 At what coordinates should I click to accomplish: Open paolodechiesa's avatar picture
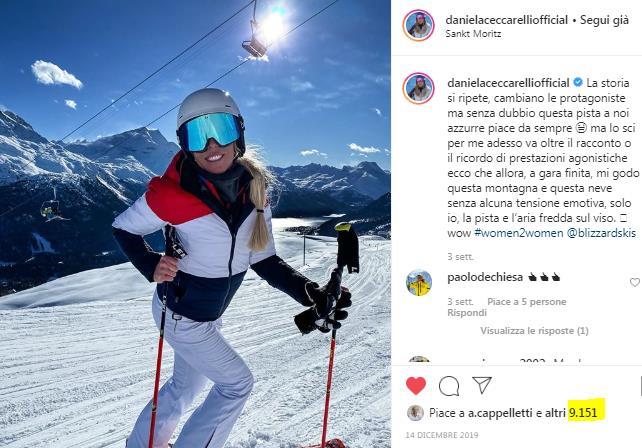click(x=418, y=283)
